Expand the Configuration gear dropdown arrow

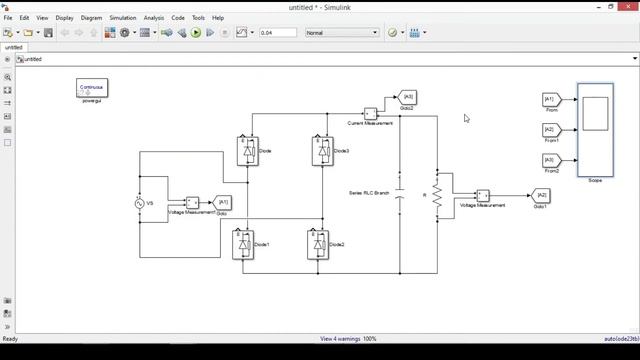(x=134, y=33)
